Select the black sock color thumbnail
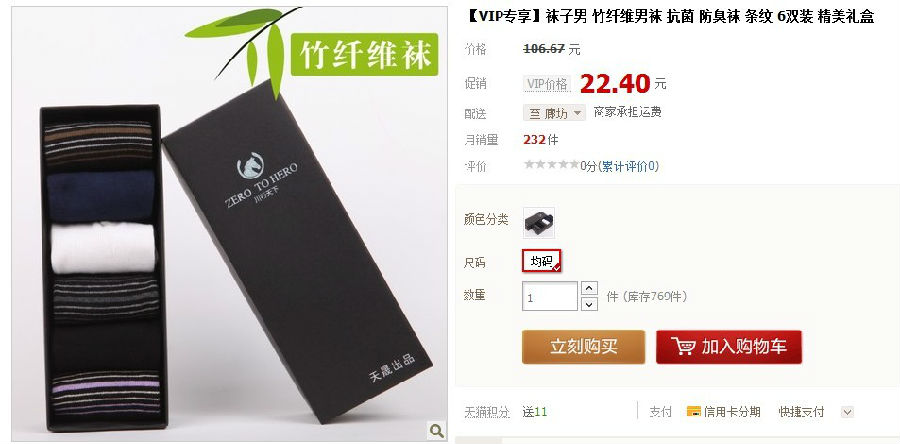This screenshot has height=444, width=900. (539, 223)
